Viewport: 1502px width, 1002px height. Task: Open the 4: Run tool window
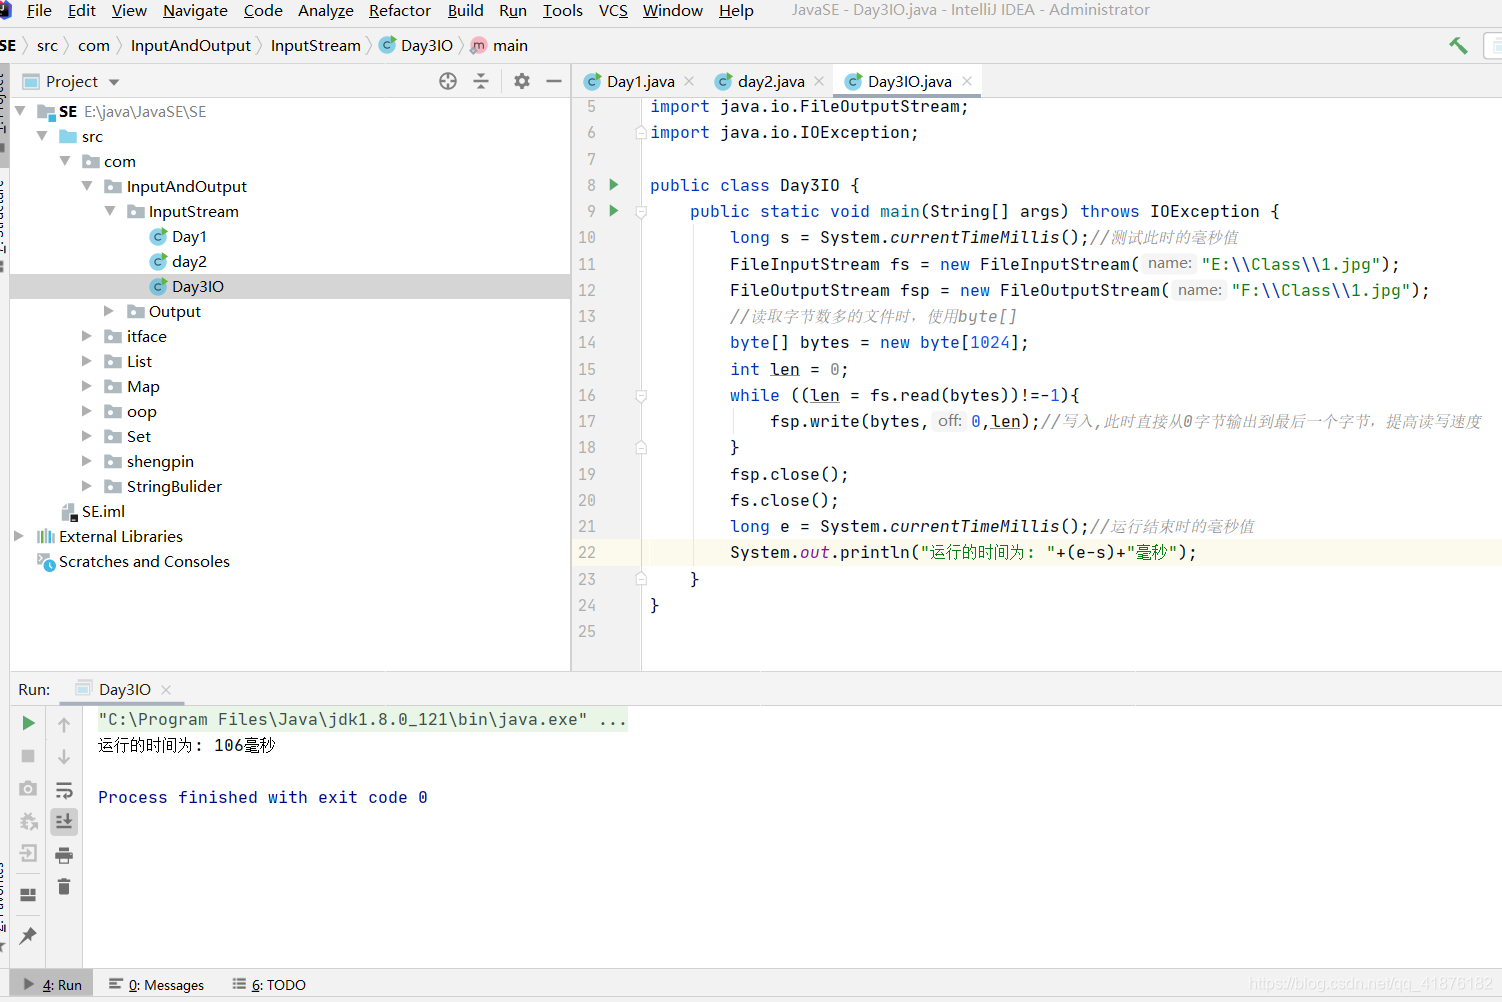[x=53, y=984]
